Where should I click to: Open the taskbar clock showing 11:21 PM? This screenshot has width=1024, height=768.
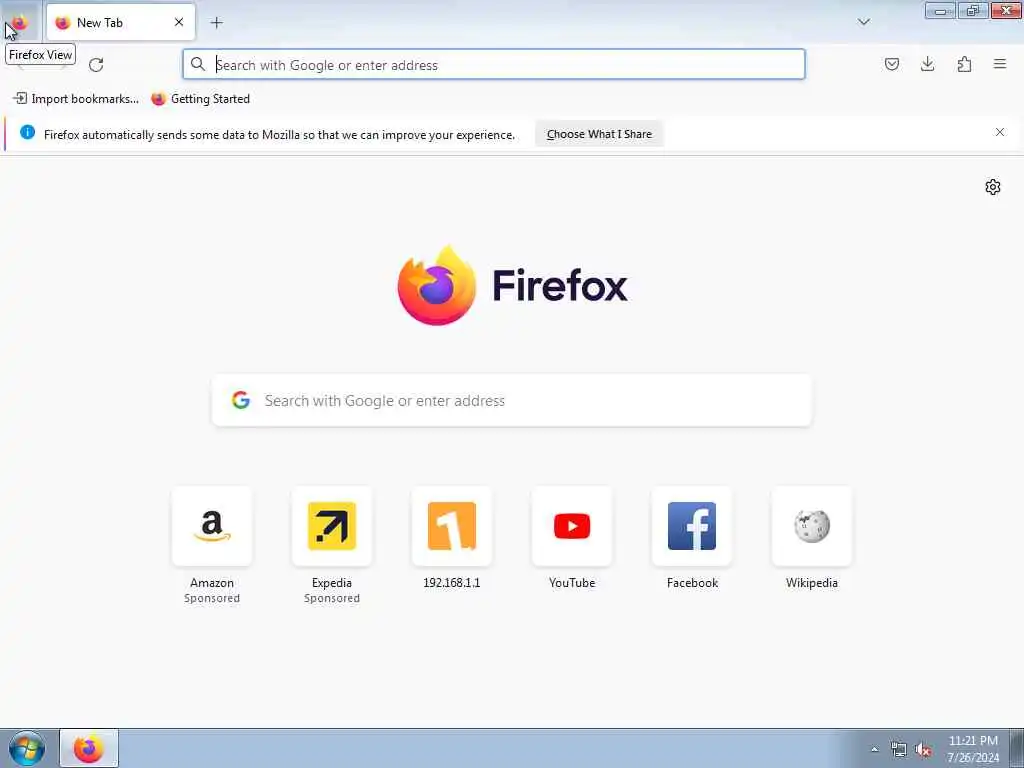[x=973, y=749]
